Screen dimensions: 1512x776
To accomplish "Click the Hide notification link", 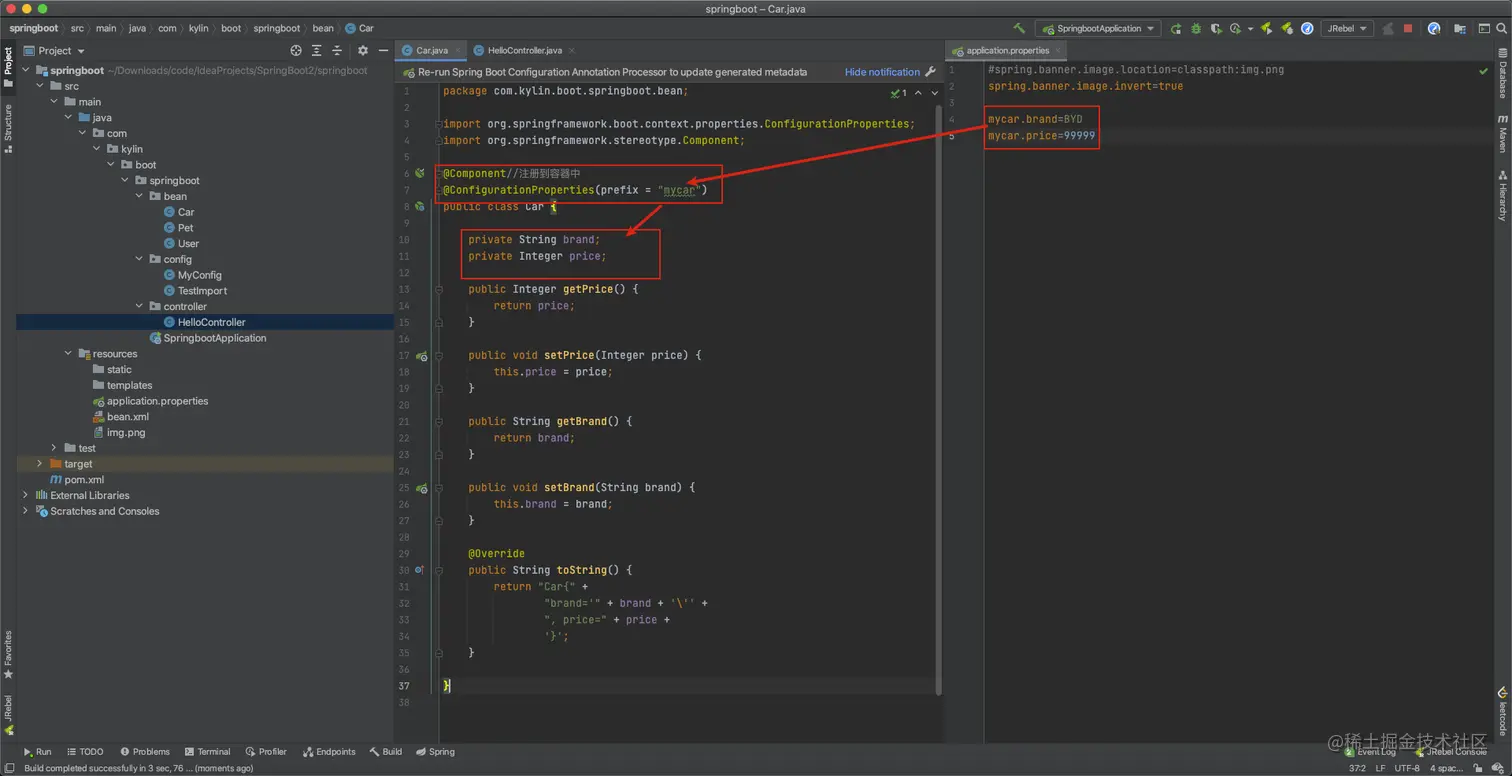I will (x=882, y=72).
